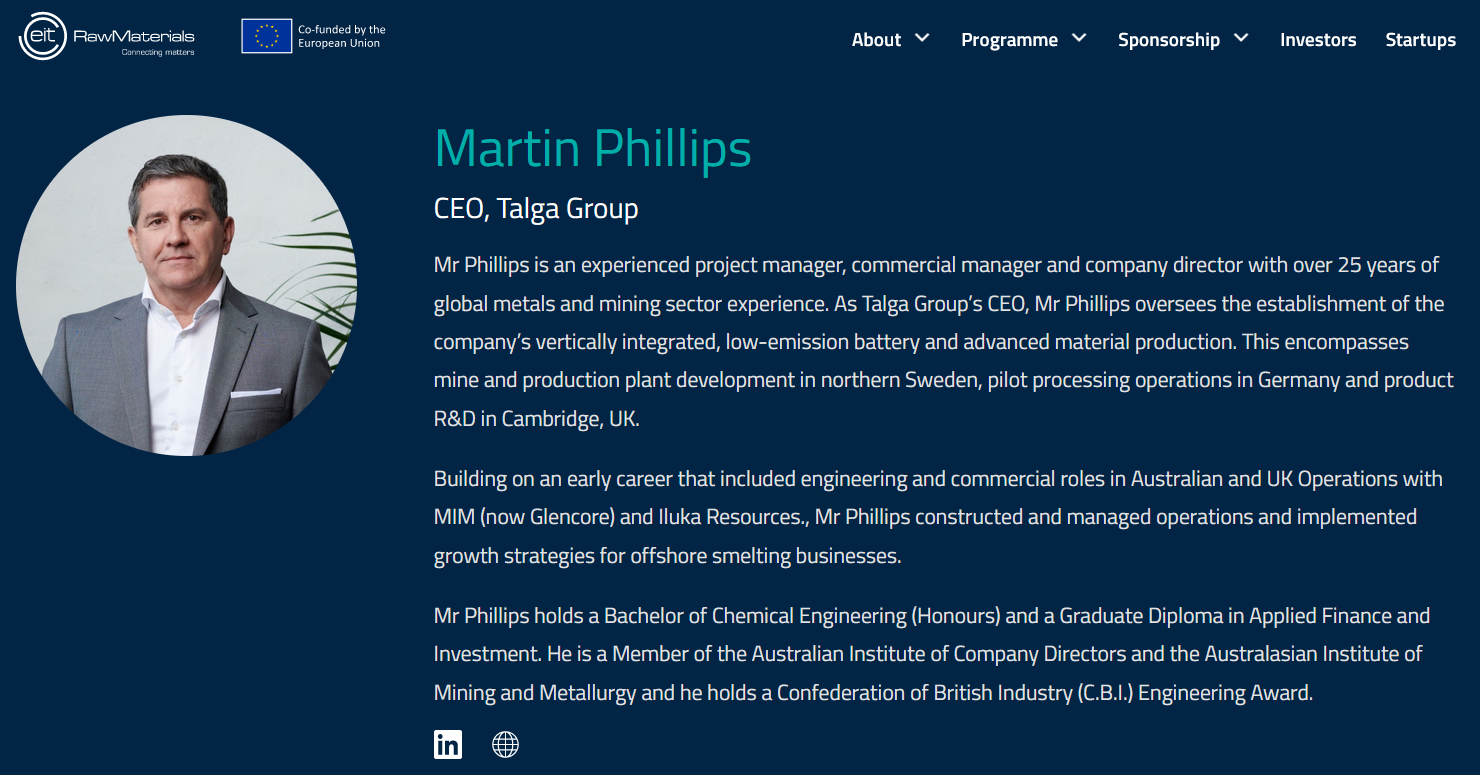The height and width of the screenshot is (775, 1480).
Task: Expand the Programme dropdown chevron
Action: [1079, 38]
